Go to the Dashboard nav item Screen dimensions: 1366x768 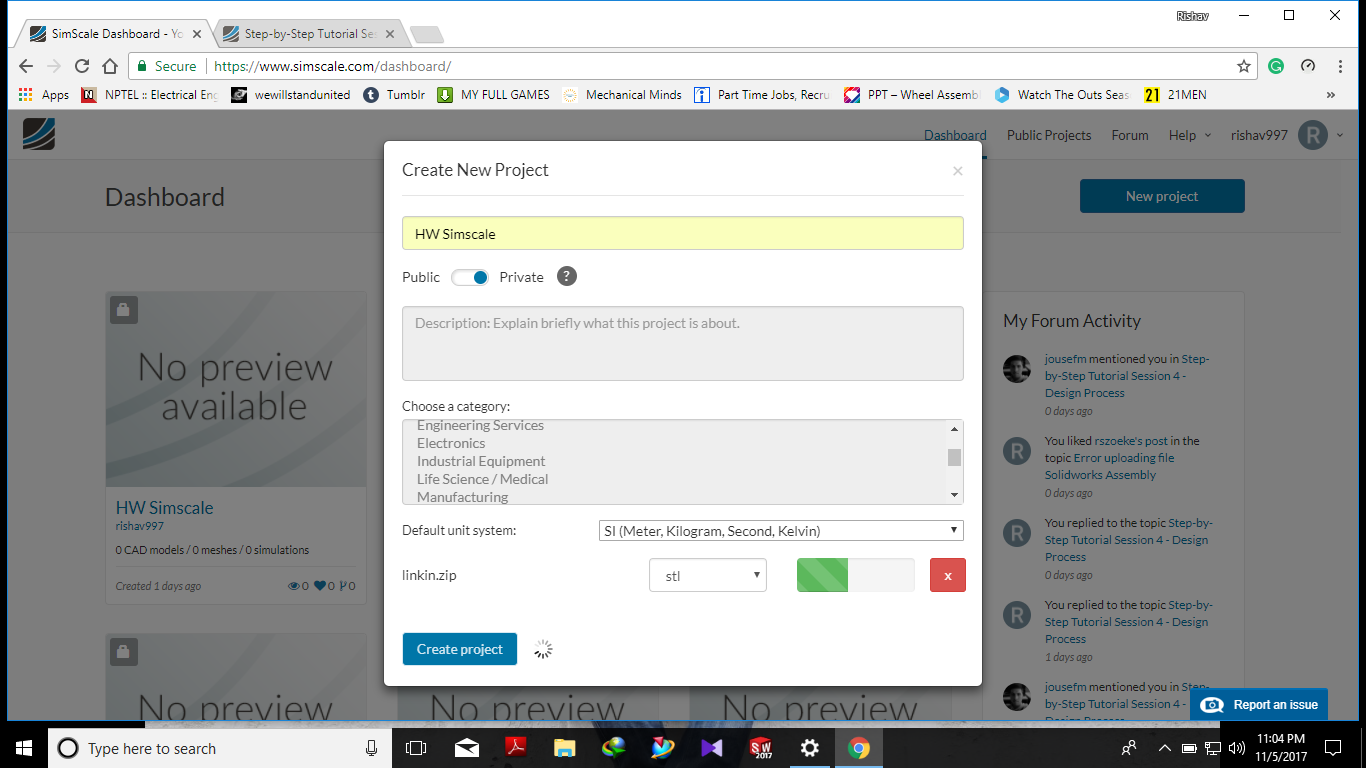point(955,135)
